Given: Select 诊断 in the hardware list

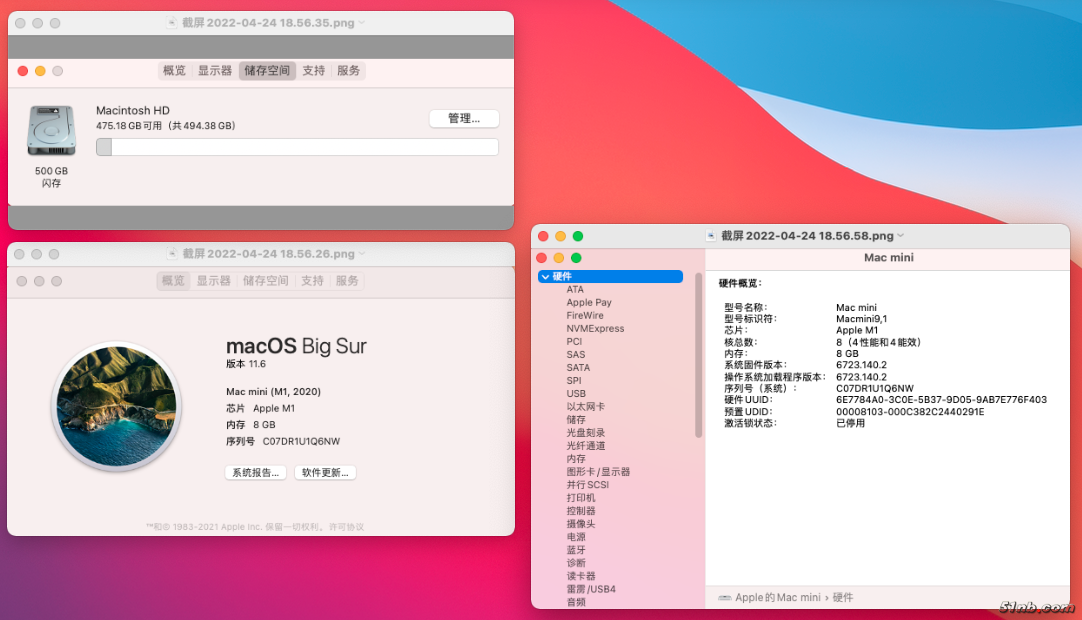Looking at the screenshot, I should 576,563.
